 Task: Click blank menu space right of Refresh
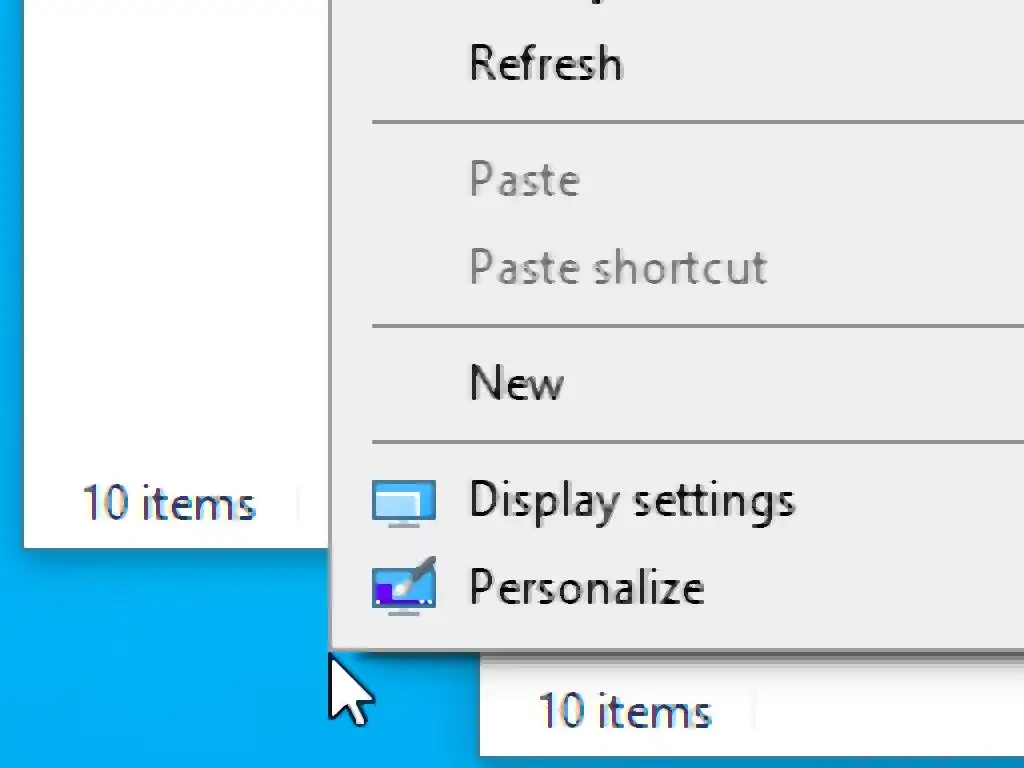pyautogui.click(x=820, y=64)
